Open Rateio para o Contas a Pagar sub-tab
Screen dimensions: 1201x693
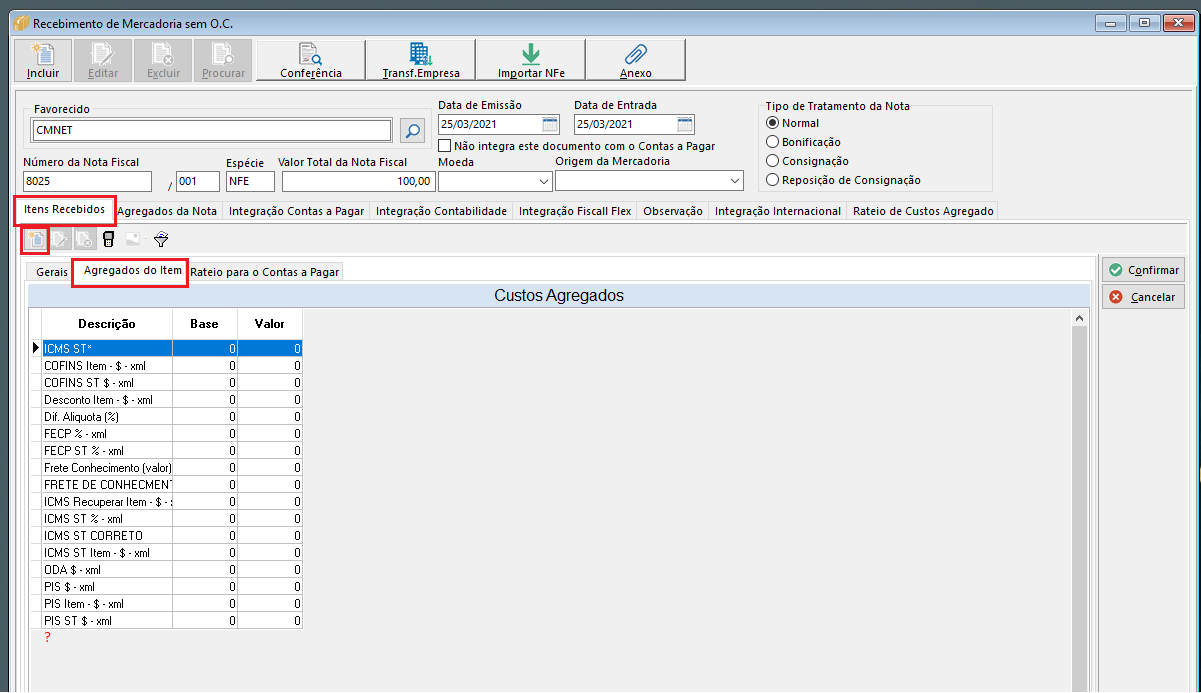[265, 272]
